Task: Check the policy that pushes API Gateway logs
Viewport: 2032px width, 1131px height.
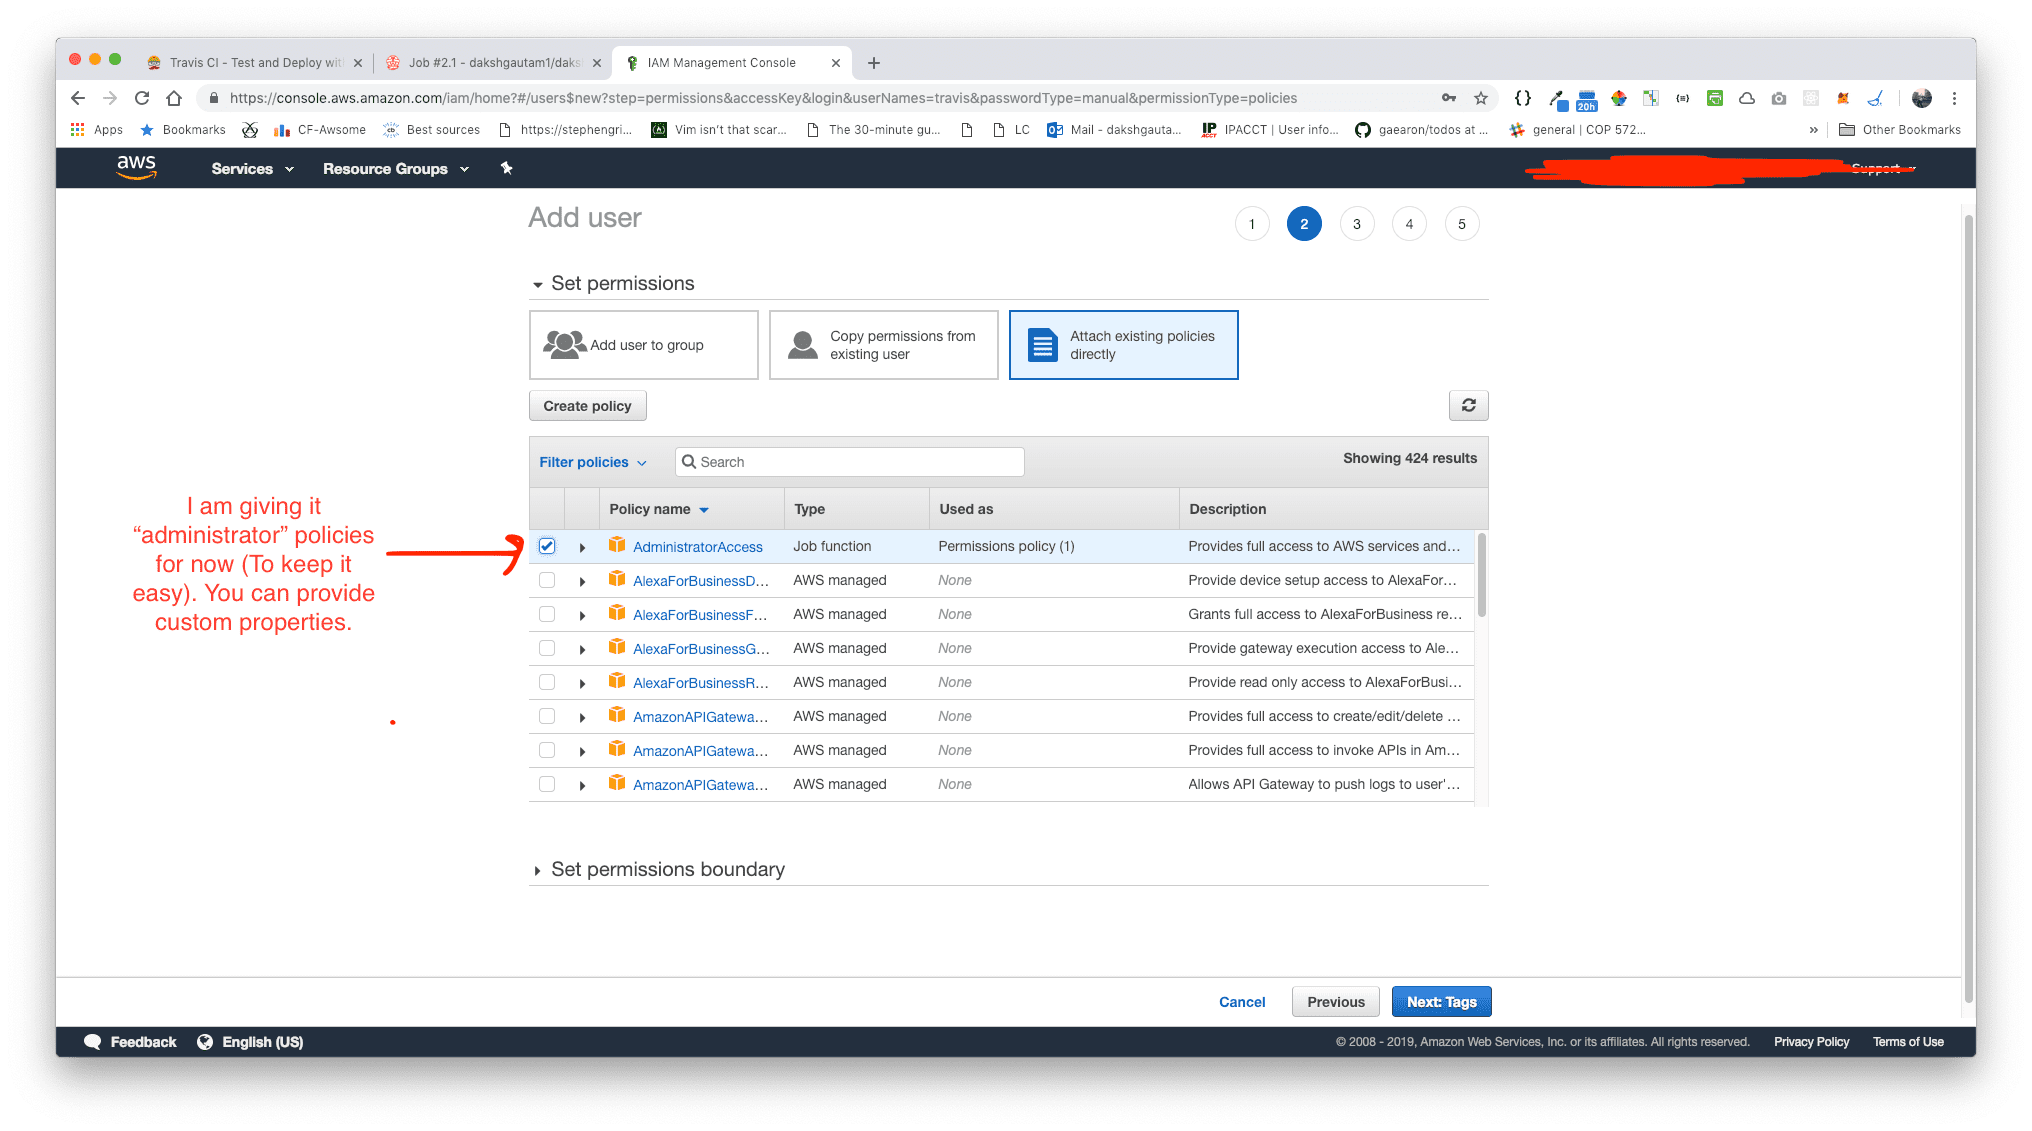Action: tap(547, 784)
